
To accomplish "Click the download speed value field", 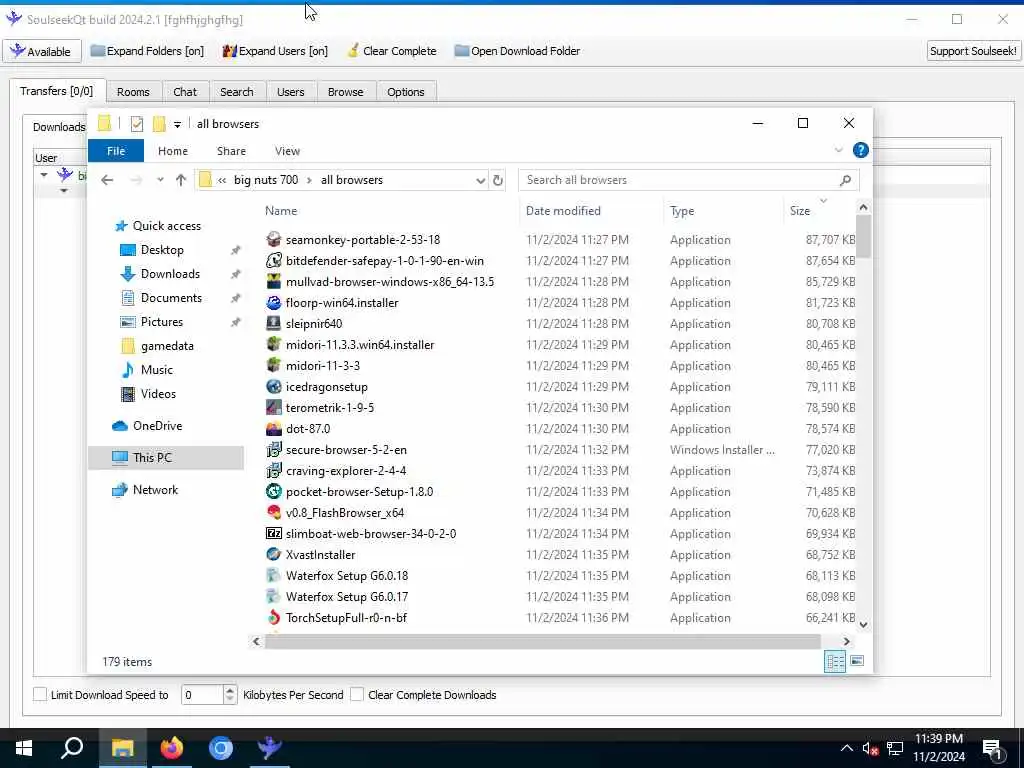I will tap(202, 694).
